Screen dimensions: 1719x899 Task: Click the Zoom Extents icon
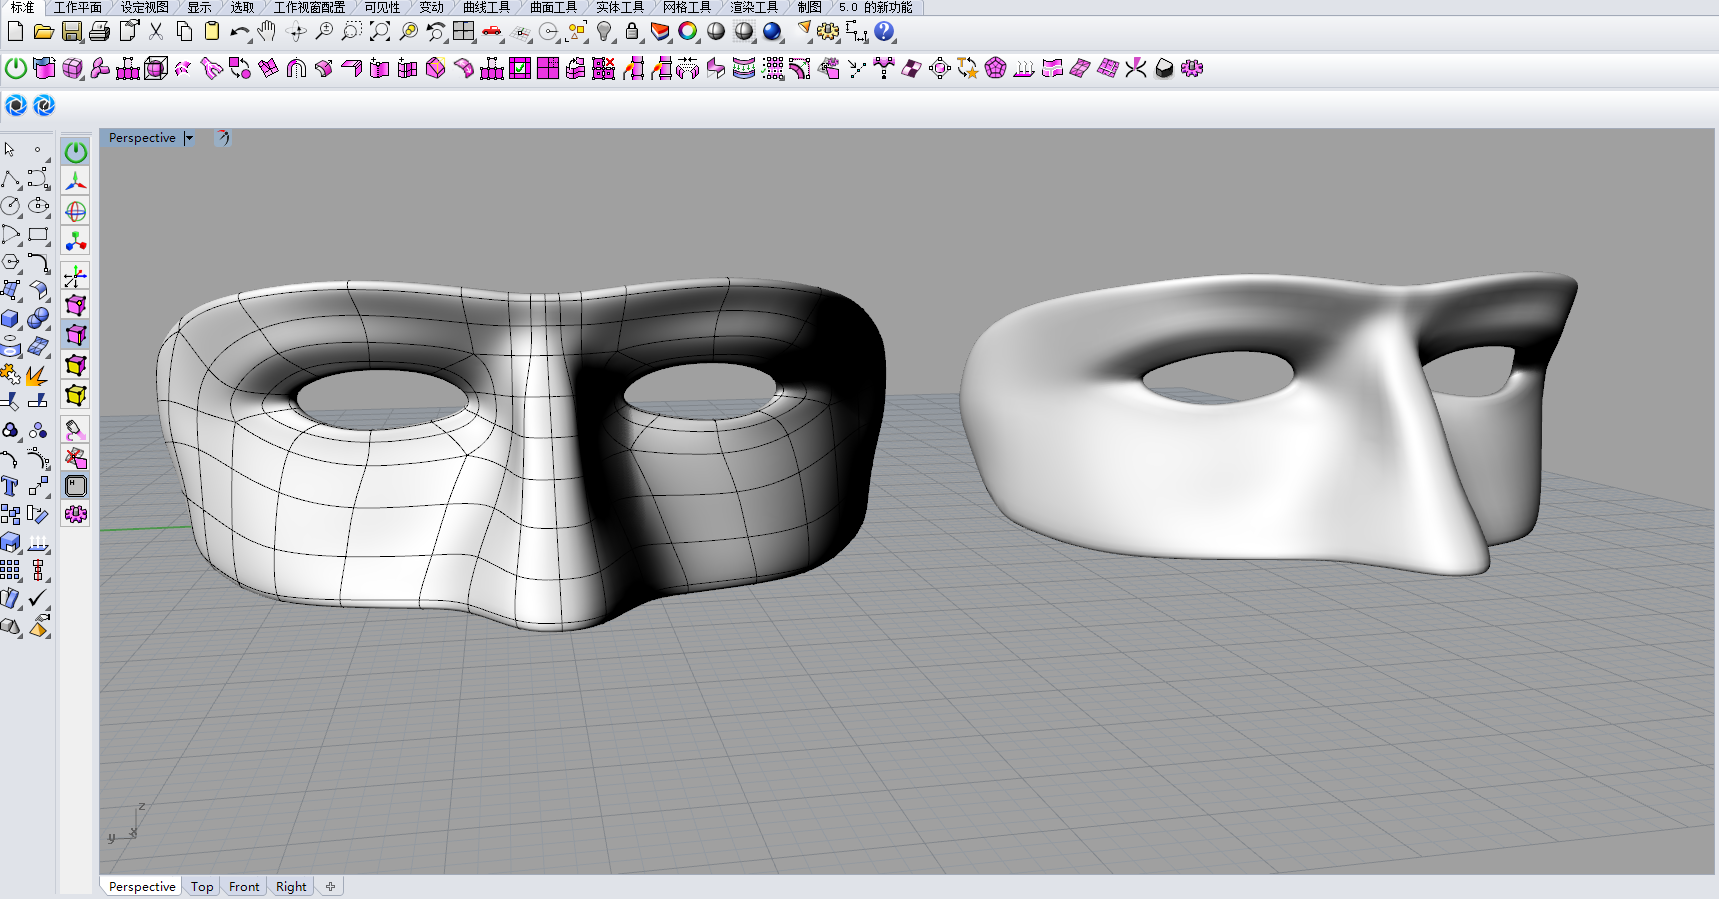[380, 32]
